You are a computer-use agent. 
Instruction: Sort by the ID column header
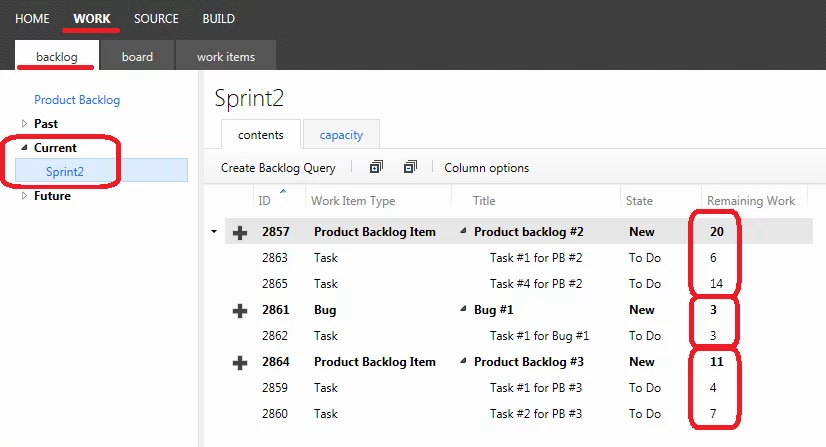click(x=264, y=201)
